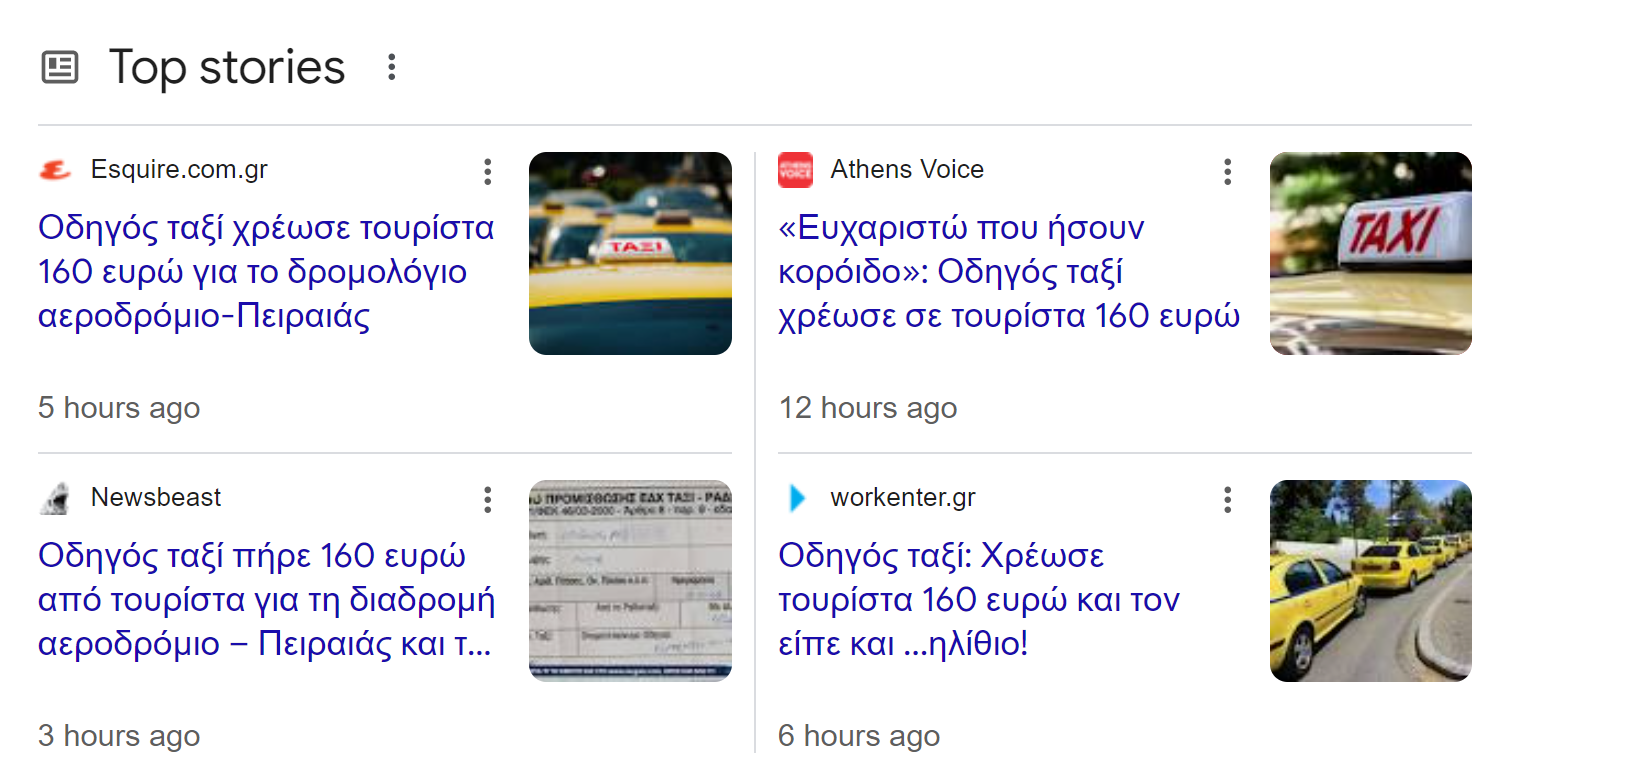The image size is (1651, 757).
Task: Click the Top stories heading
Action: (x=227, y=67)
